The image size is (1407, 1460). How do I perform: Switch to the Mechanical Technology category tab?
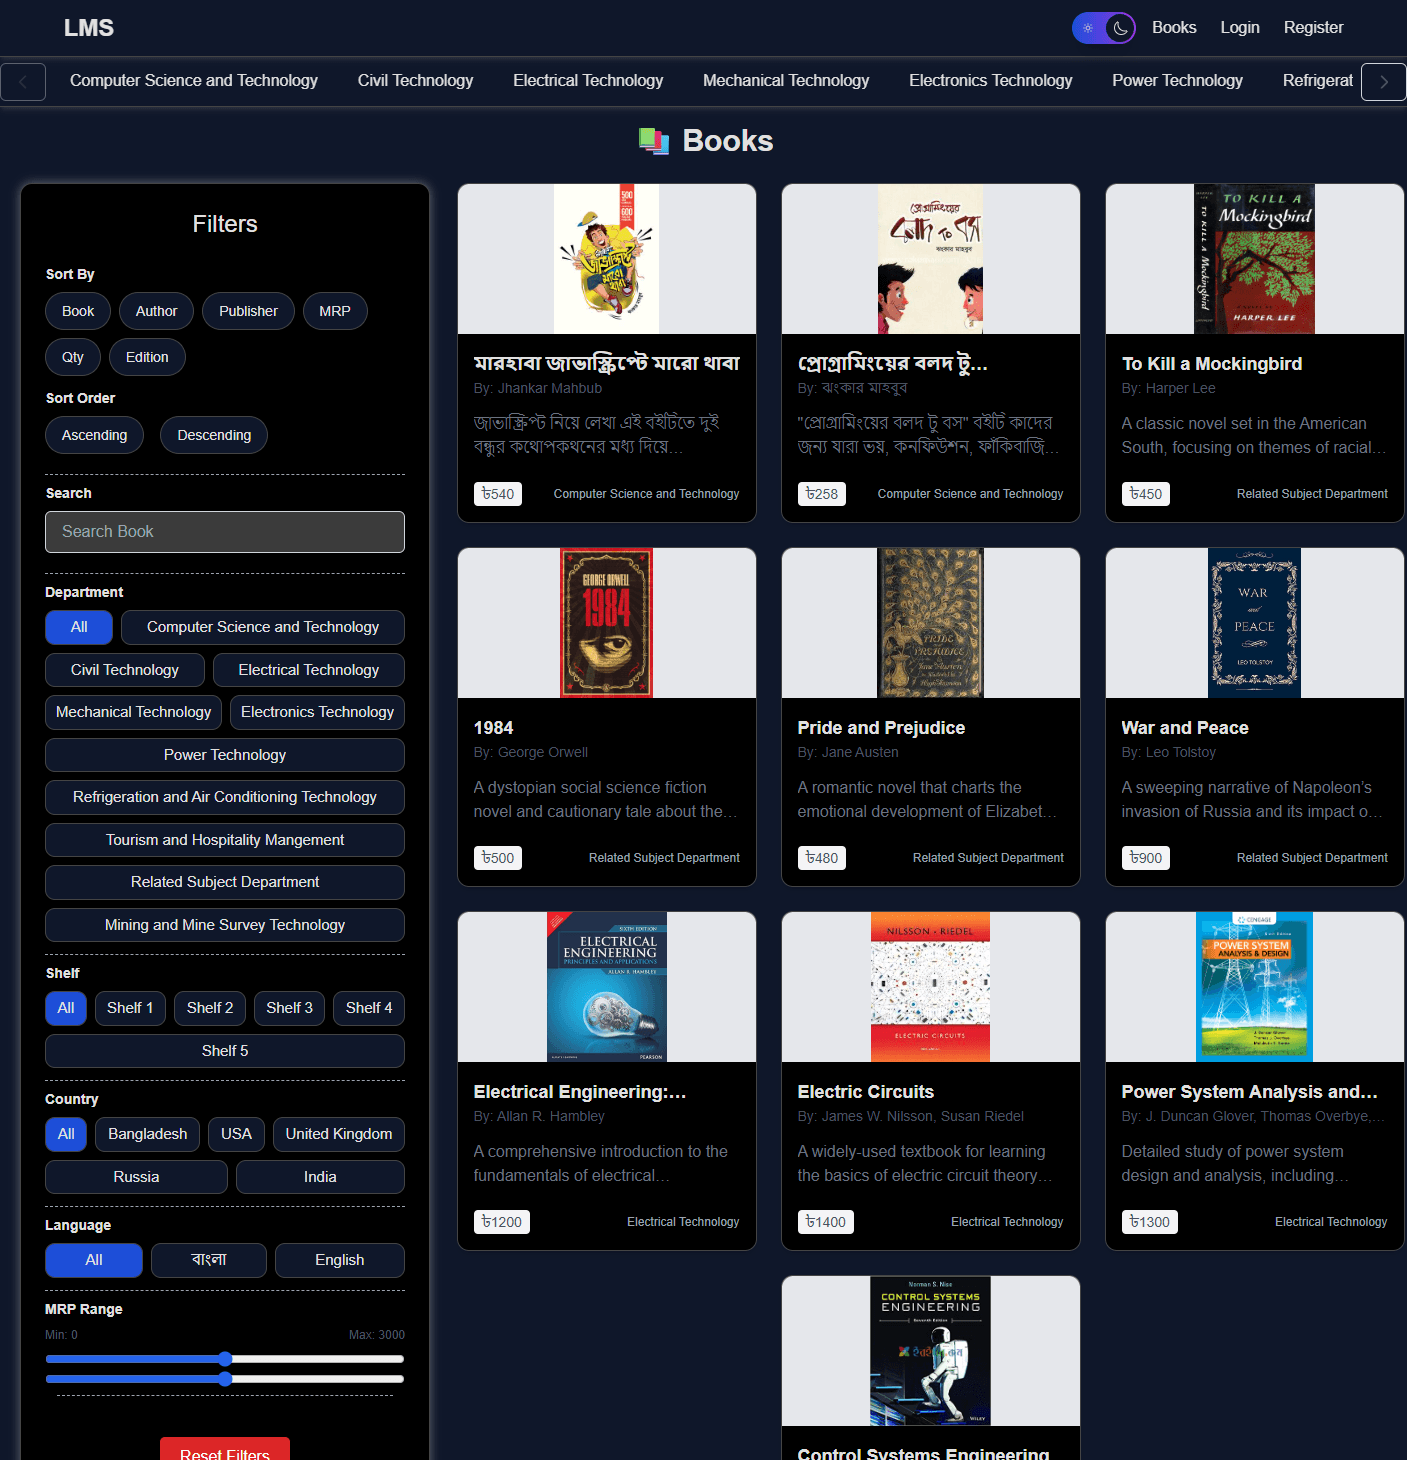pos(786,80)
